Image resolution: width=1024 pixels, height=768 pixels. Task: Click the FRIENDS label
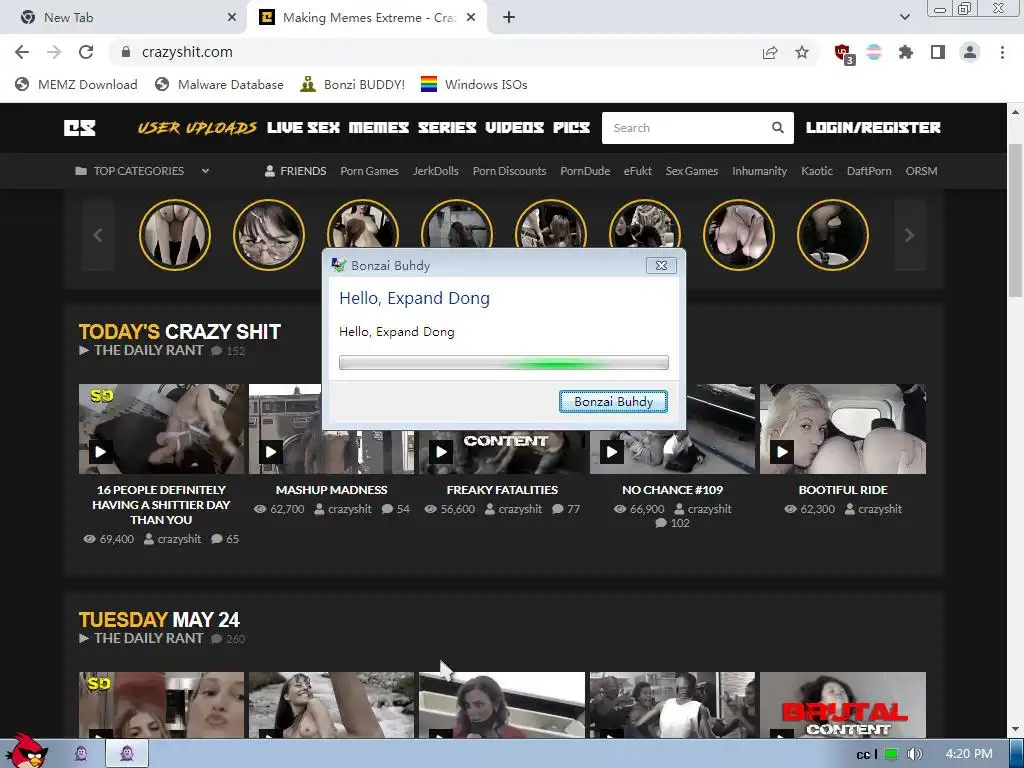coord(296,171)
